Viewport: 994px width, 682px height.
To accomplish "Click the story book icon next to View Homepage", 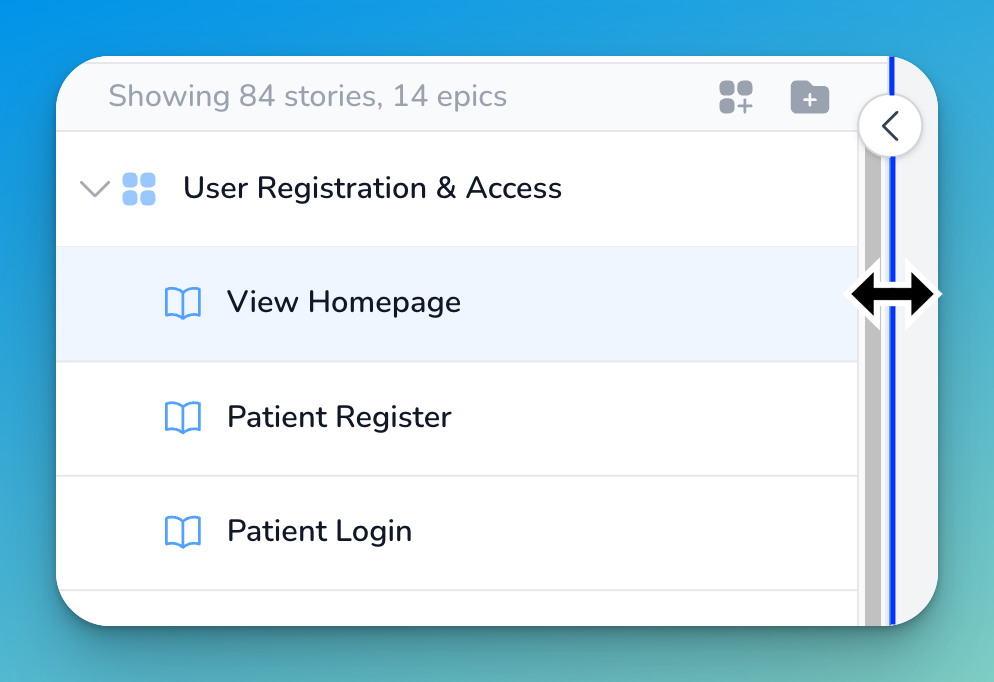I will [184, 302].
